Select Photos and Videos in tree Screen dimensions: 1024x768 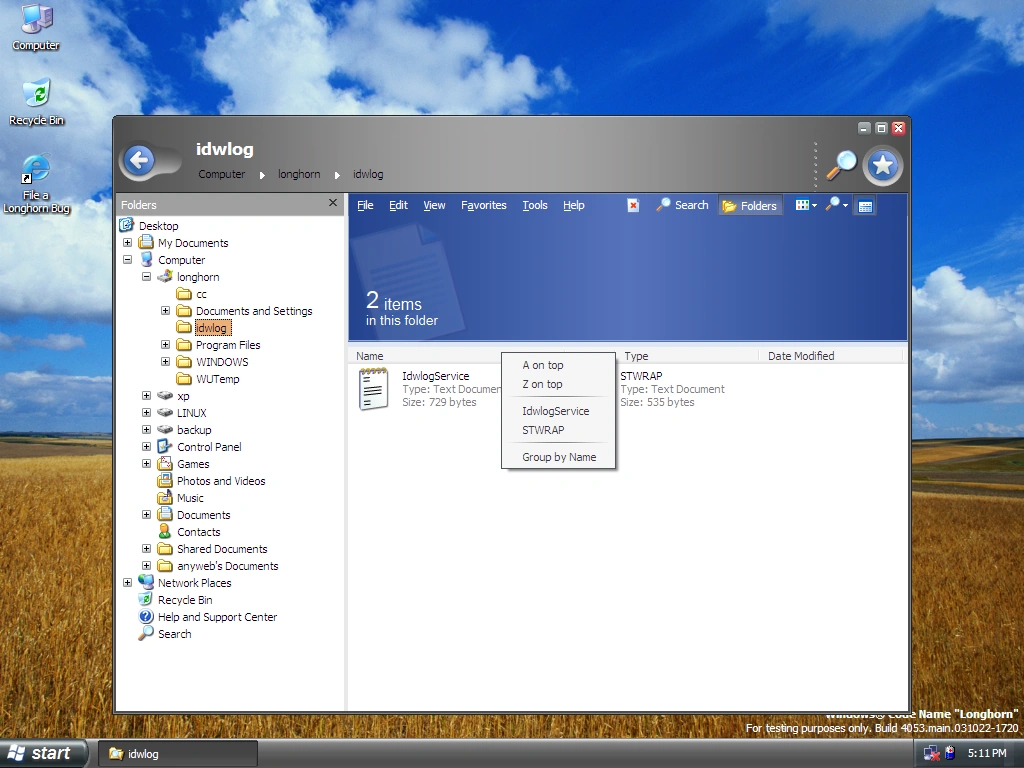click(x=221, y=481)
